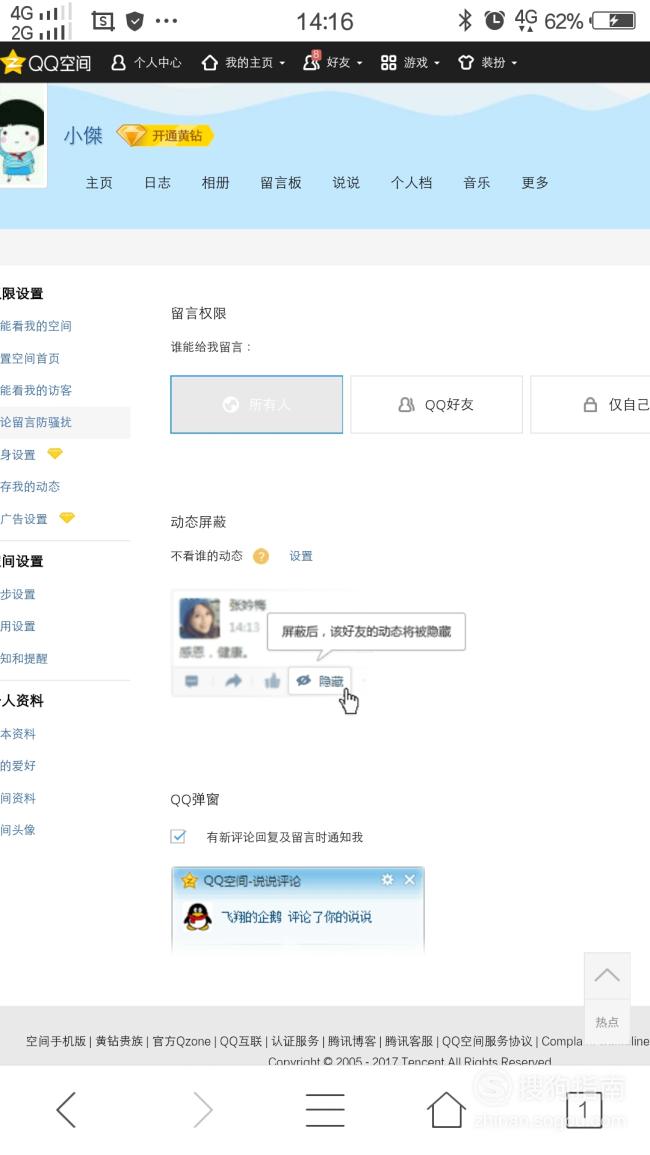Open 本资料 sidebar item
This screenshot has height=1155, width=650.
coord(18,734)
